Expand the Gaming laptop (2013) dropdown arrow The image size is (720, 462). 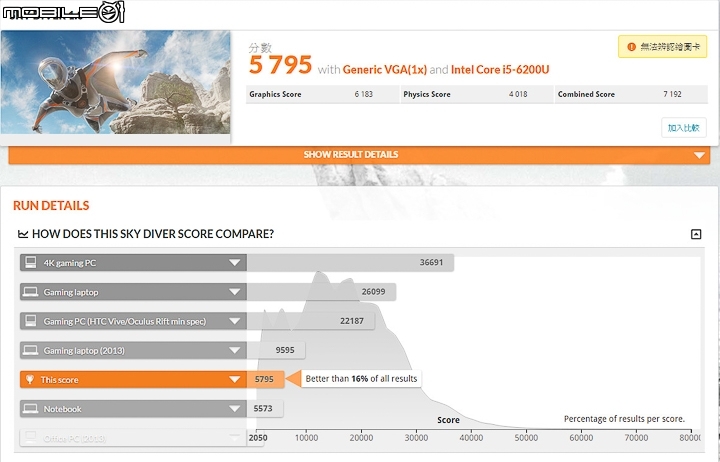coord(235,350)
